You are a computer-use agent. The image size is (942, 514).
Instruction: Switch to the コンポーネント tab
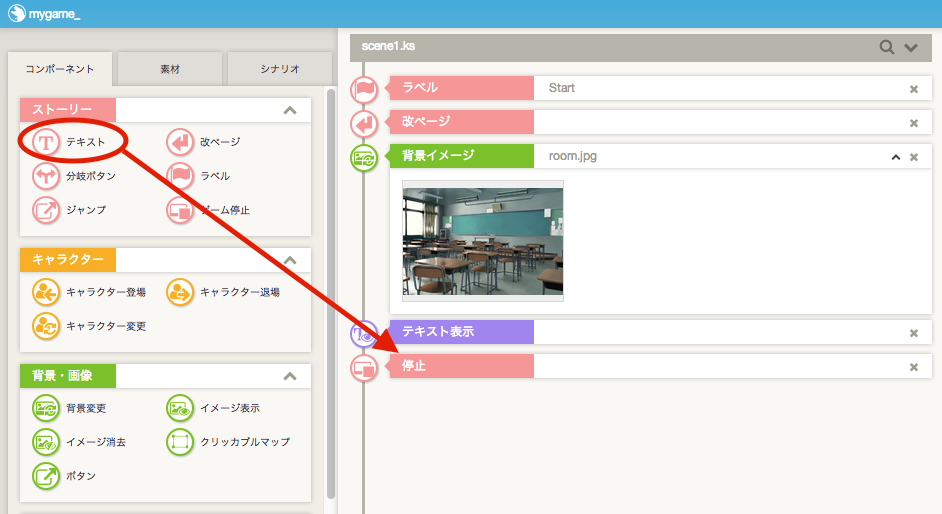click(x=60, y=70)
